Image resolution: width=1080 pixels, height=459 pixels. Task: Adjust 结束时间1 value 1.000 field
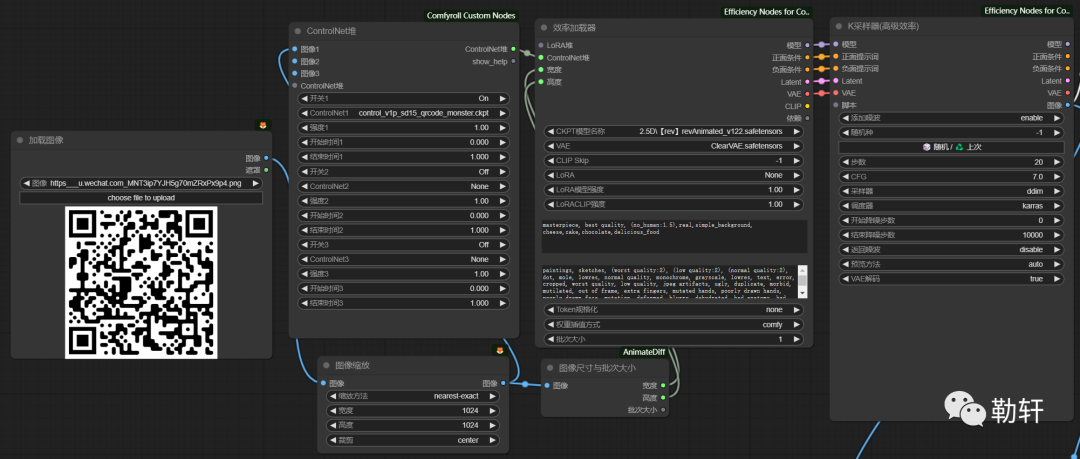pyautogui.click(x=404, y=156)
